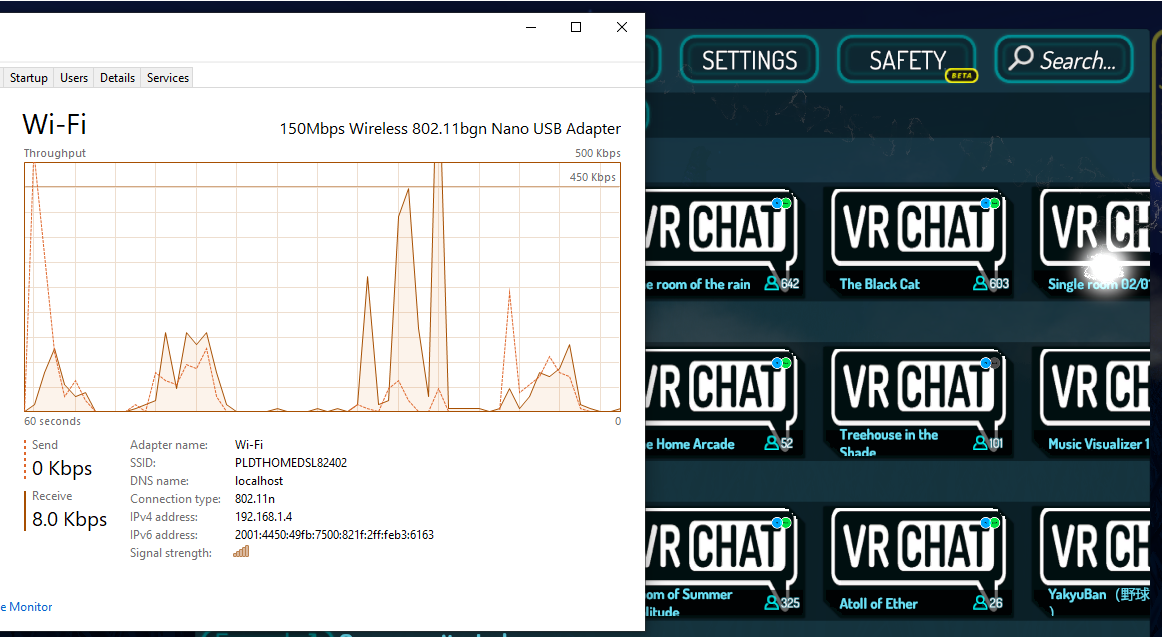
Task: Click the IPv4 address 192.168.1.4
Action: [263, 517]
